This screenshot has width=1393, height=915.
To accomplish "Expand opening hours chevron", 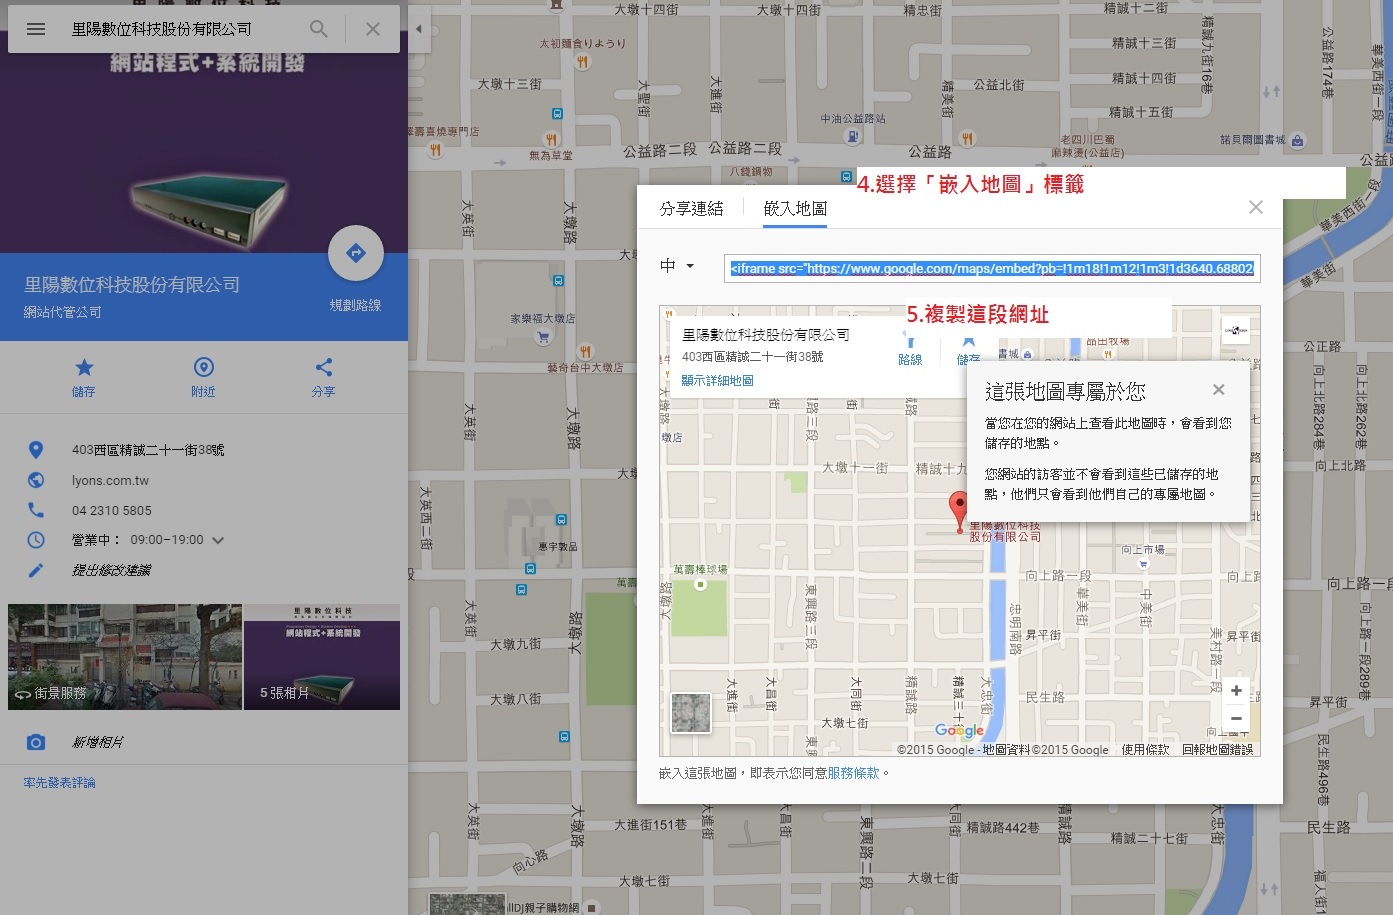I will [218, 540].
